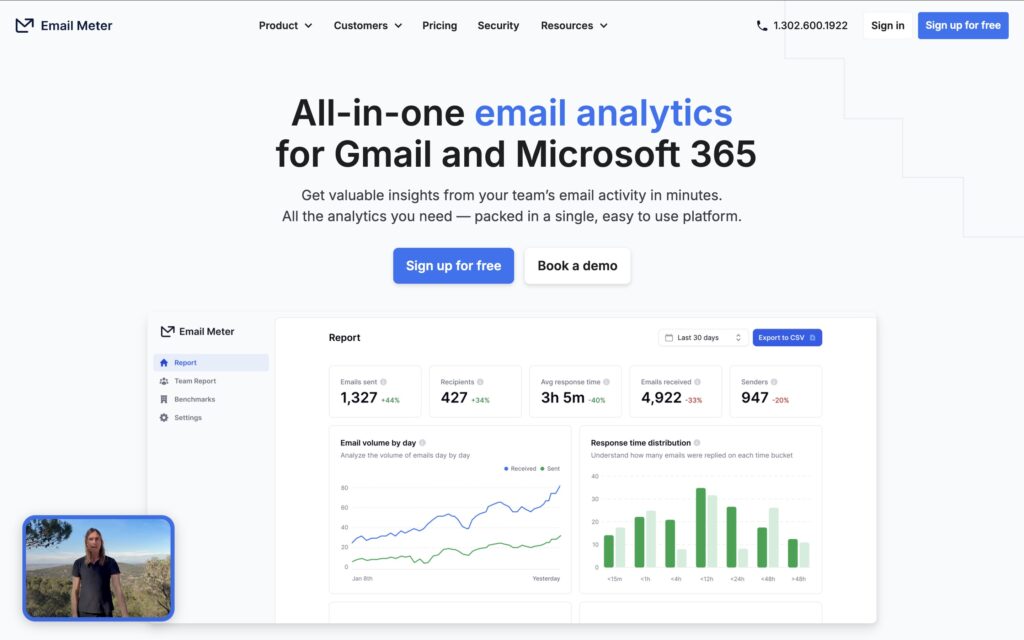Click the green Sent legend dot

(543, 469)
